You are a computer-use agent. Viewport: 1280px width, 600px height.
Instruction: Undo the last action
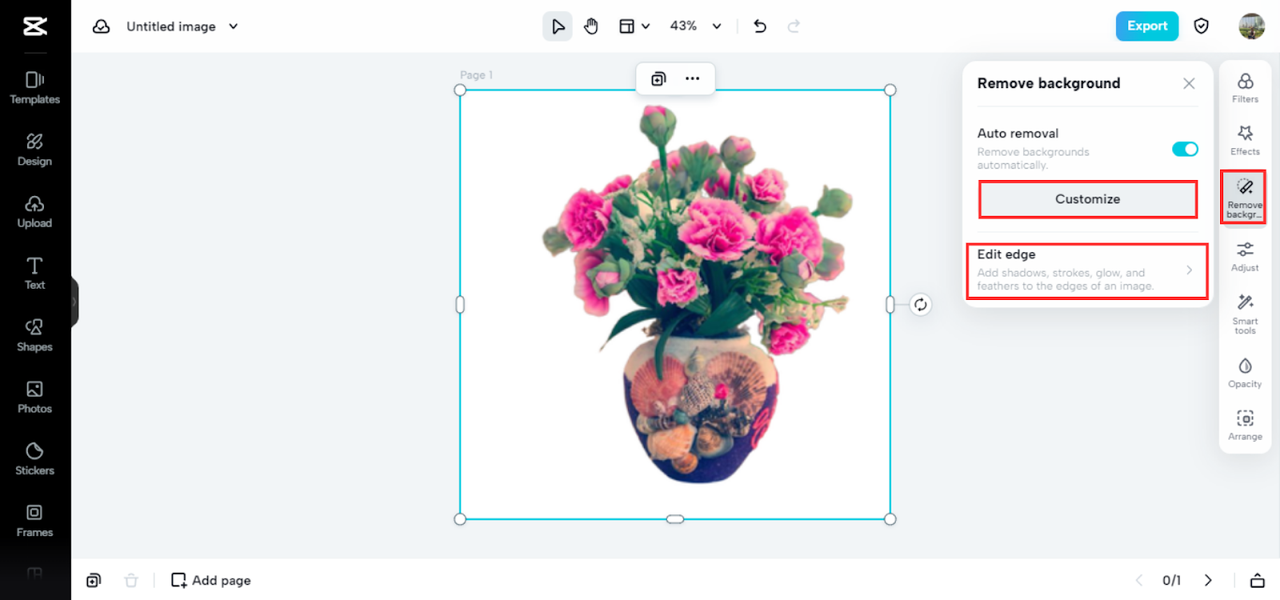tap(760, 26)
